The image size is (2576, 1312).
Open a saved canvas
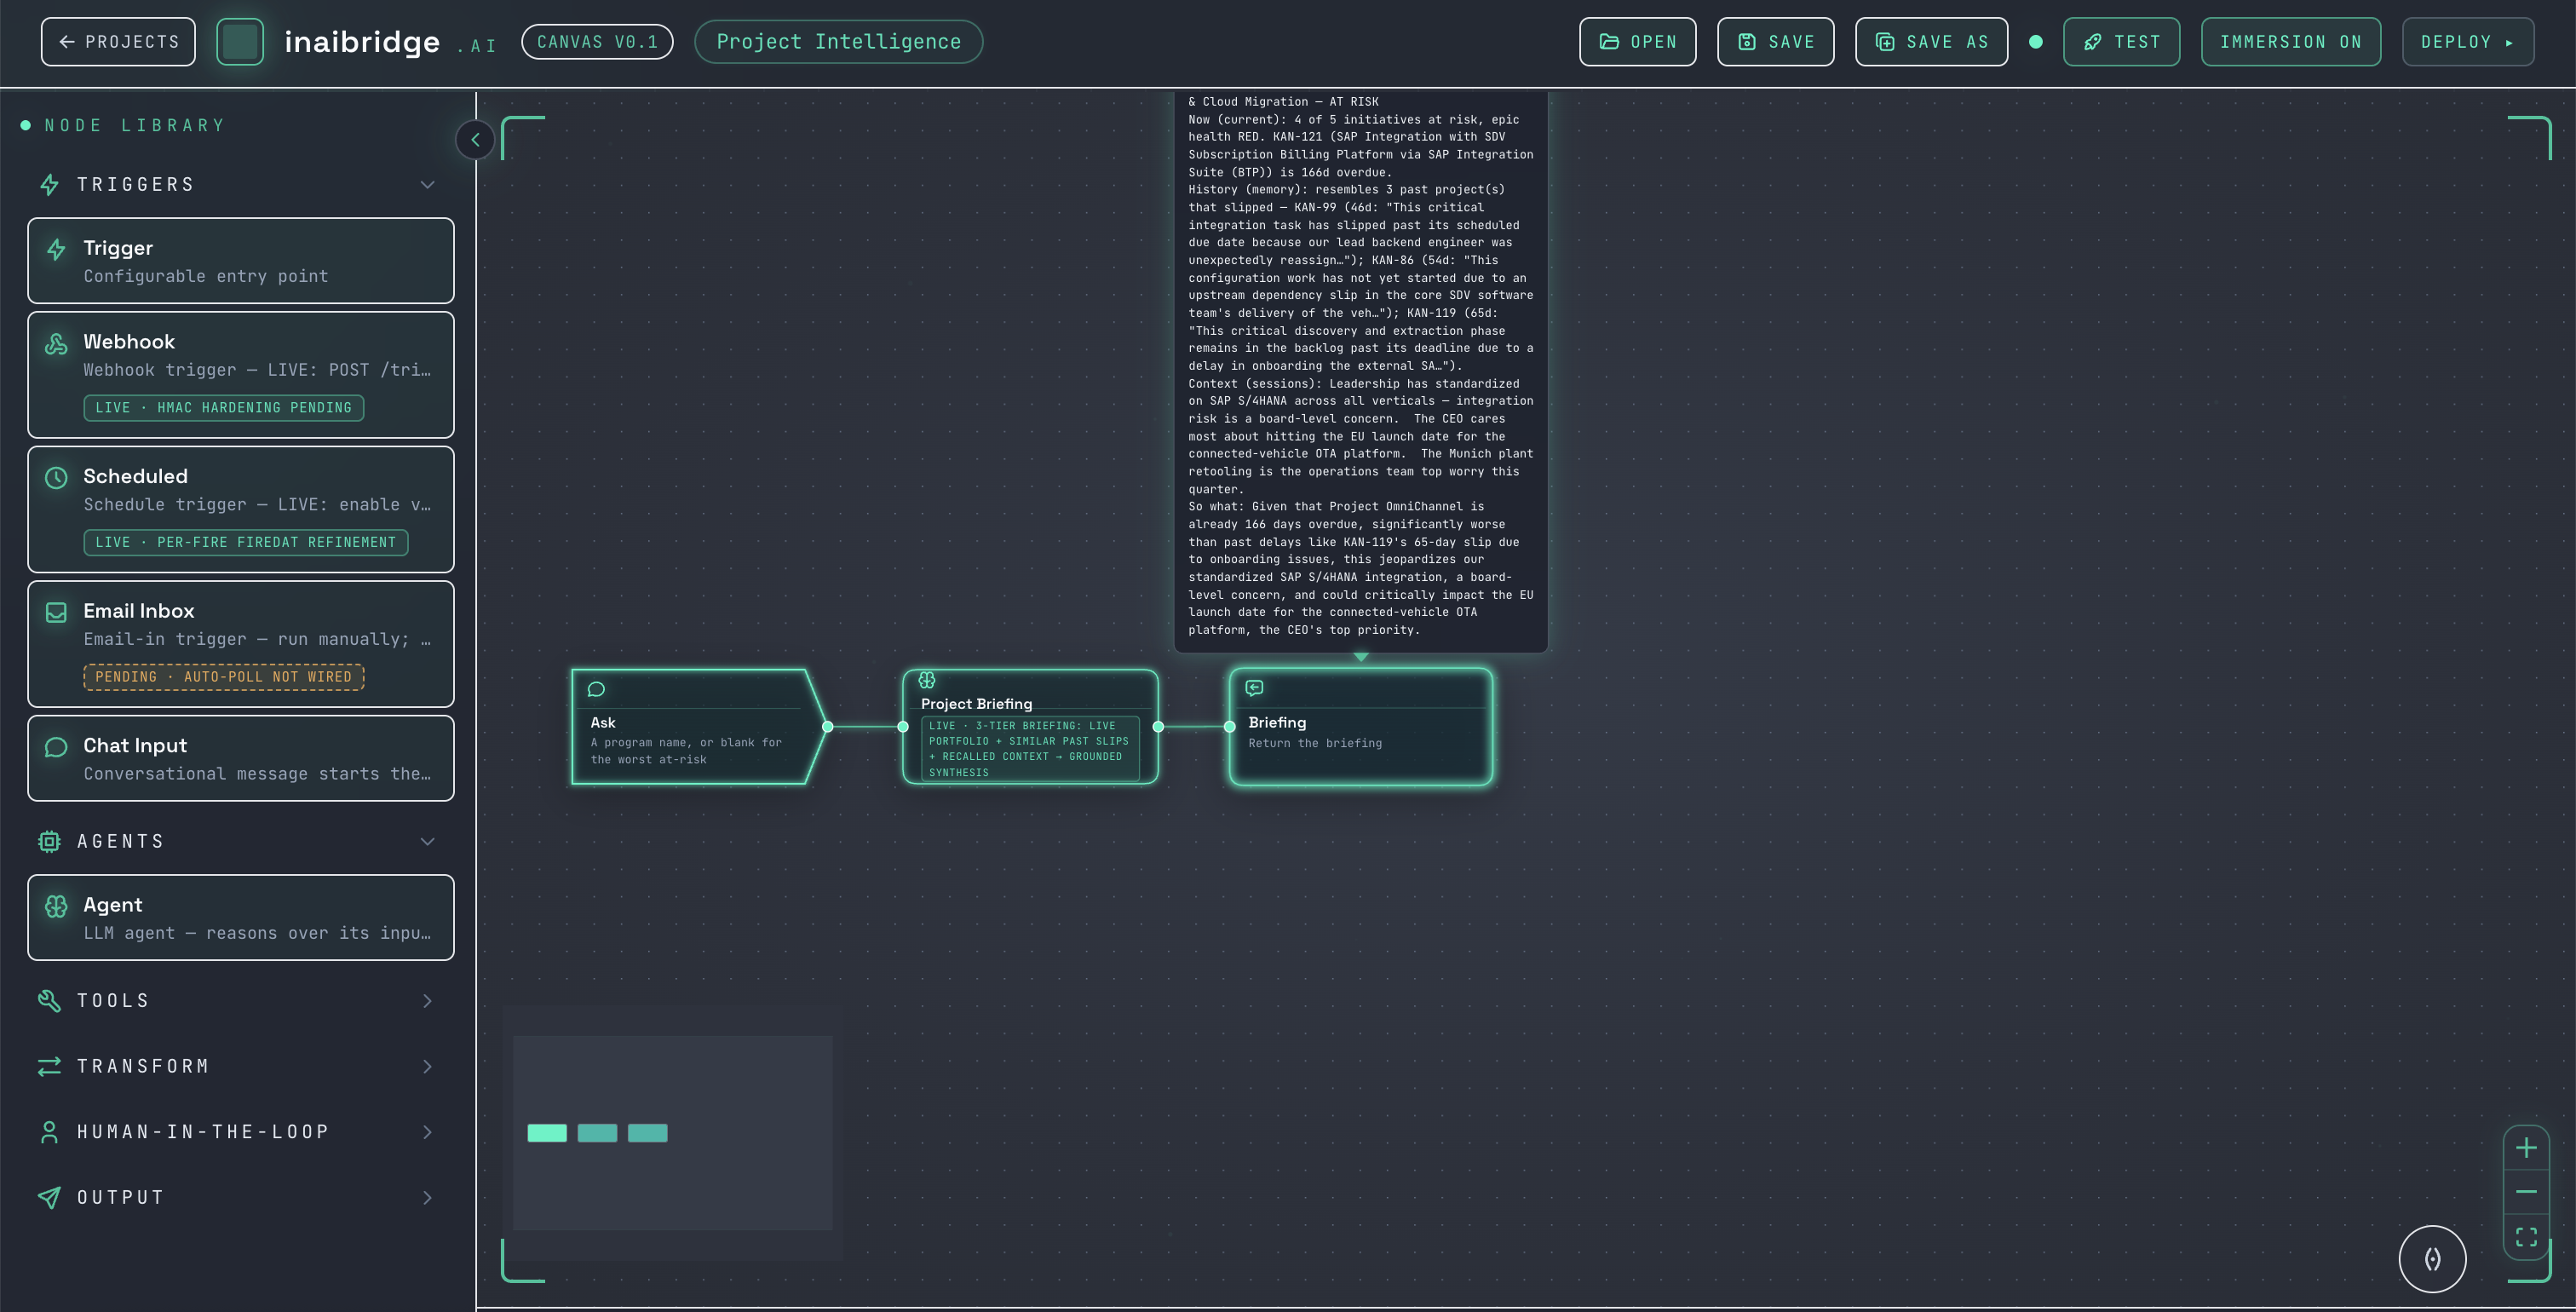[1637, 42]
